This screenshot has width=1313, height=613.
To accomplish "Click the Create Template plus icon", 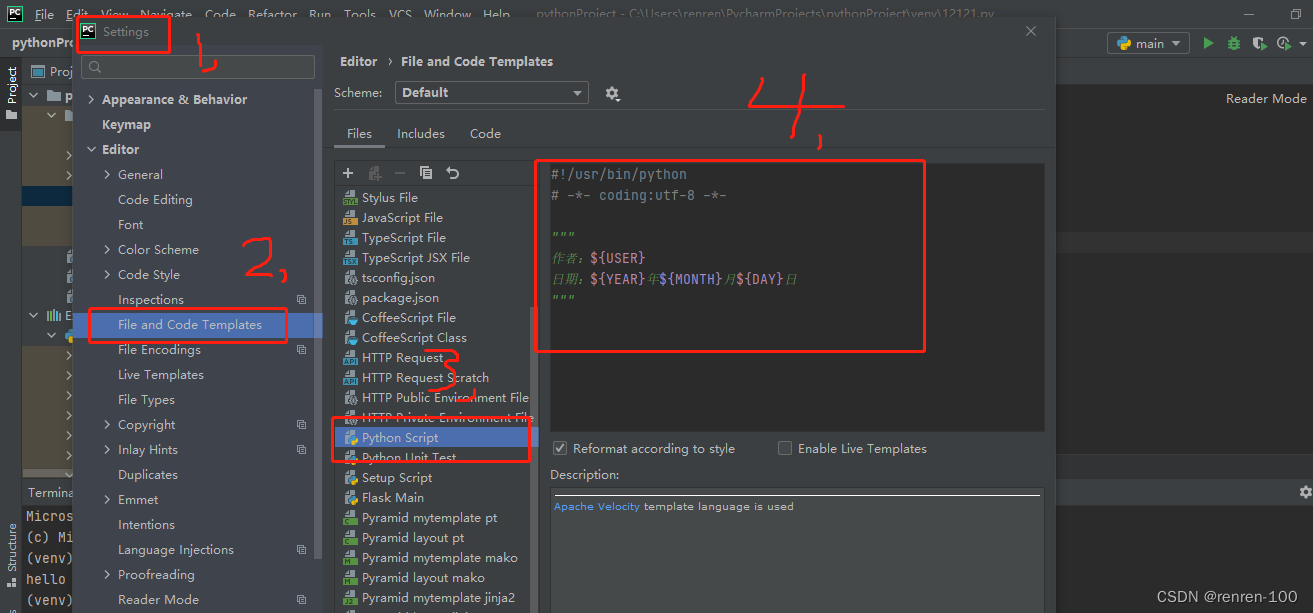I will pyautogui.click(x=349, y=173).
